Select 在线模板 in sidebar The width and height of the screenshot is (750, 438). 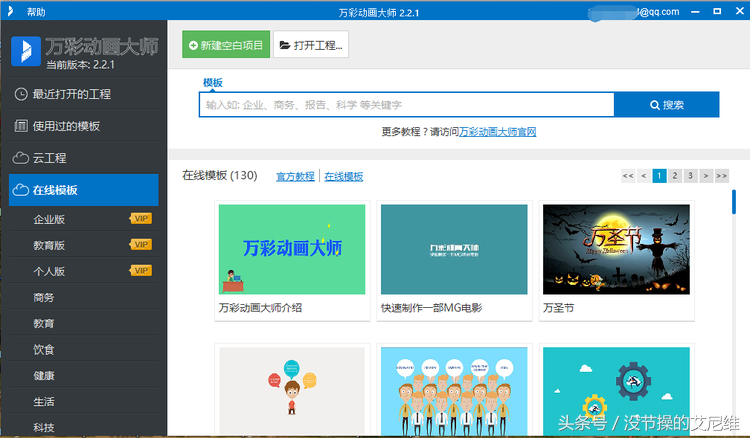point(84,190)
